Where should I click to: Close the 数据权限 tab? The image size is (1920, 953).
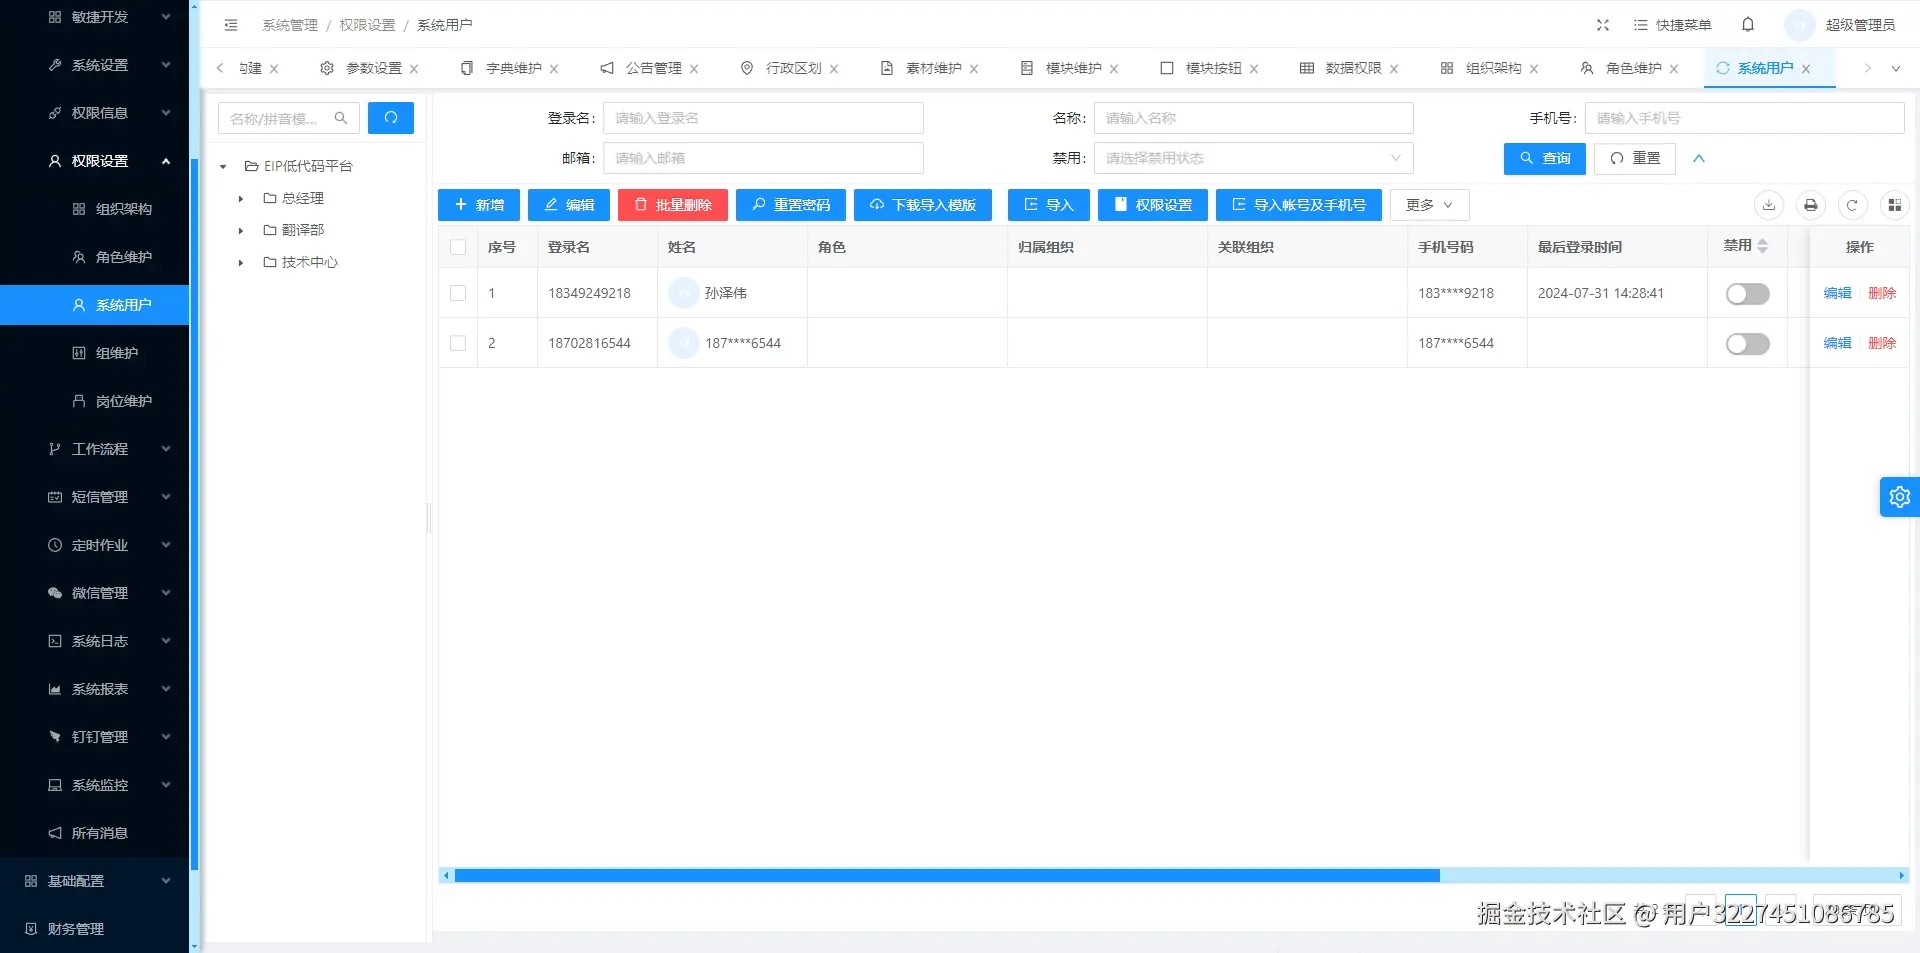(x=1394, y=69)
